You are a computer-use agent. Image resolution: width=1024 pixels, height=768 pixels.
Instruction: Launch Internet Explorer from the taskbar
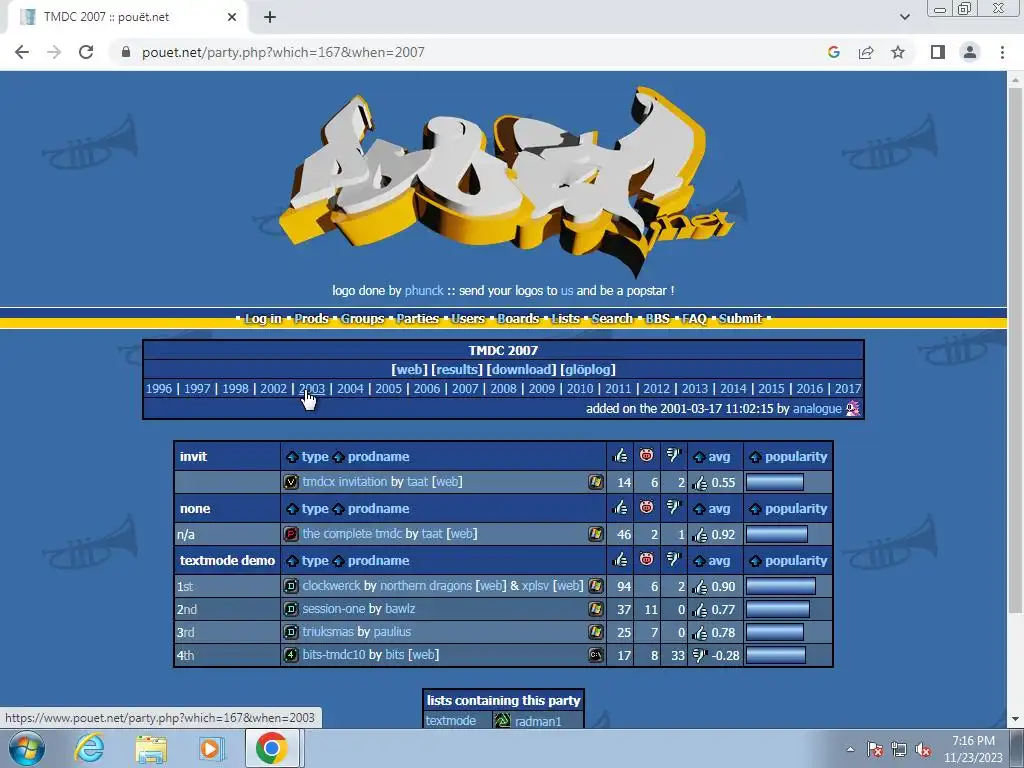(89, 748)
